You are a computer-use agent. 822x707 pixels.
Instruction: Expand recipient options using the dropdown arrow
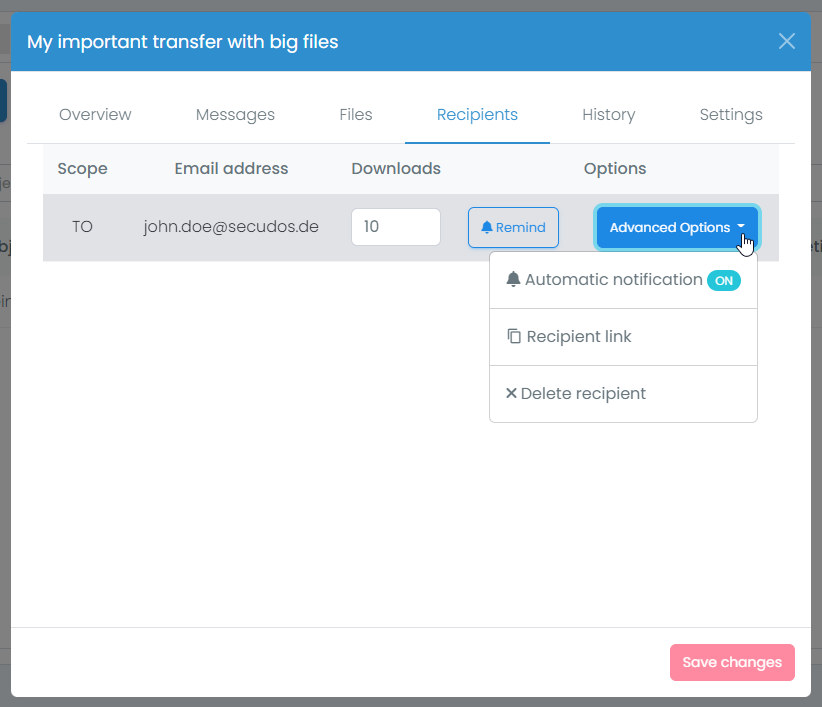tap(742, 227)
